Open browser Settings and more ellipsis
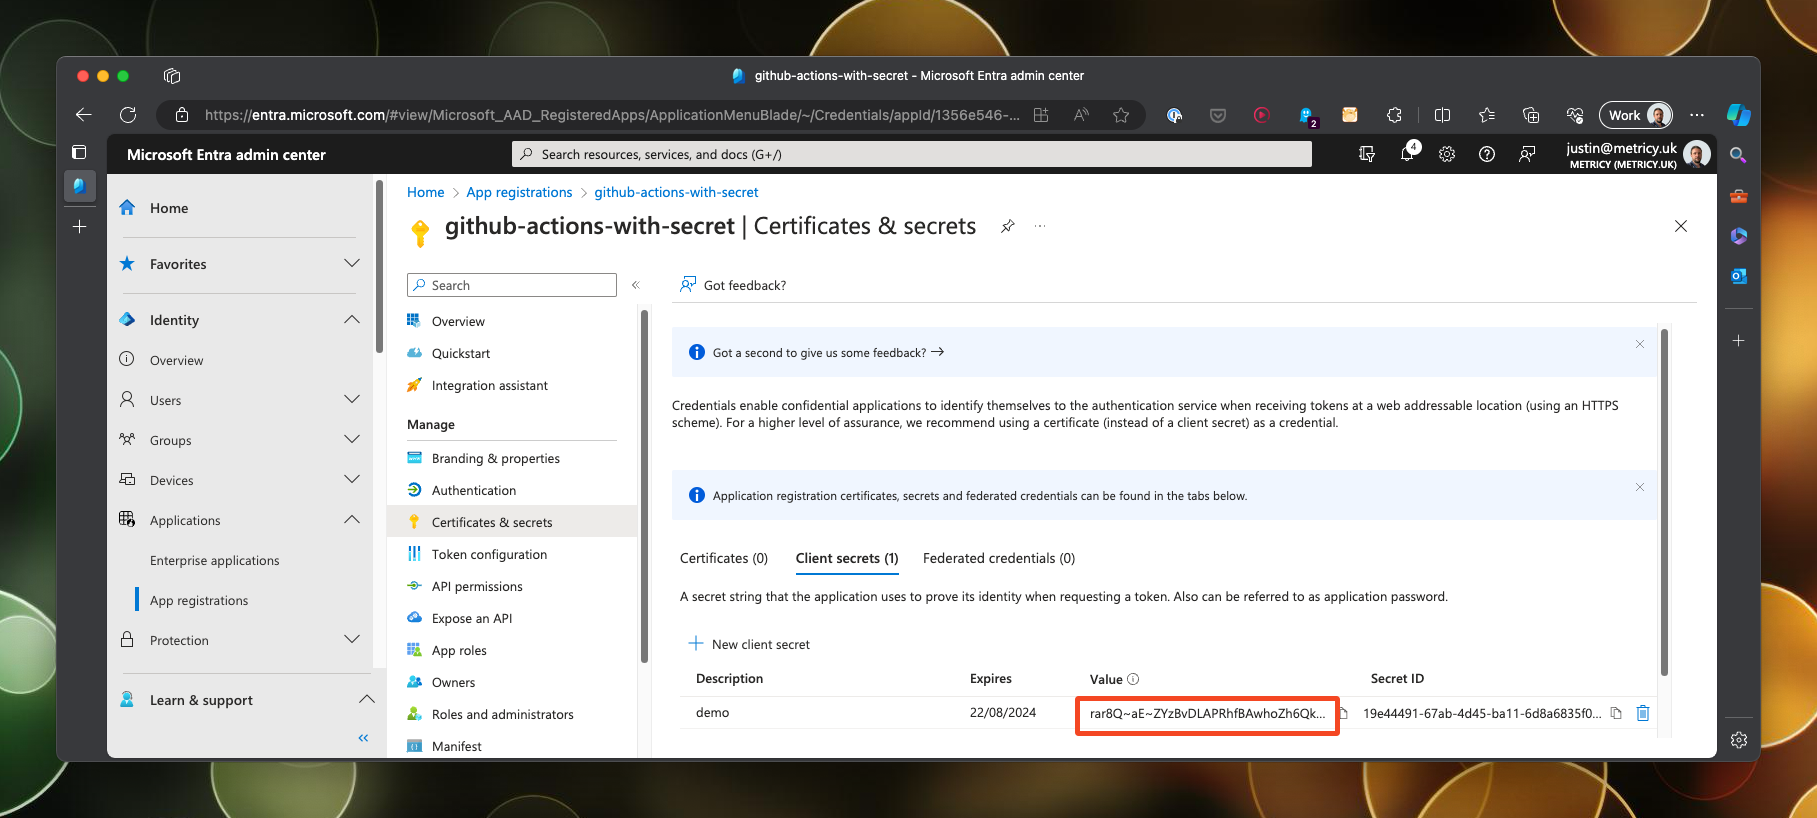Screen dimensions: 1817x818 (x=1697, y=115)
